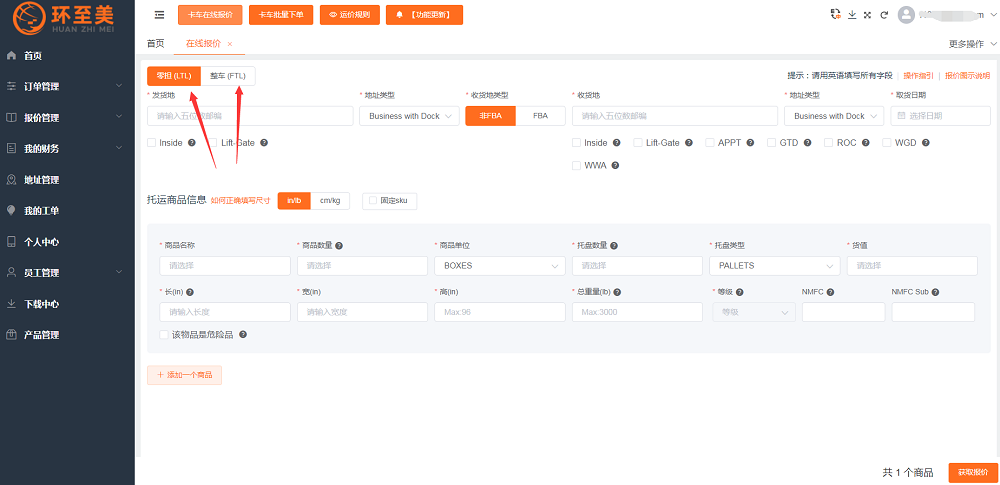Open the 托盘类型 PALLETS dropdown
The height and width of the screenshot is (485, 1000).
pos(774,266)
